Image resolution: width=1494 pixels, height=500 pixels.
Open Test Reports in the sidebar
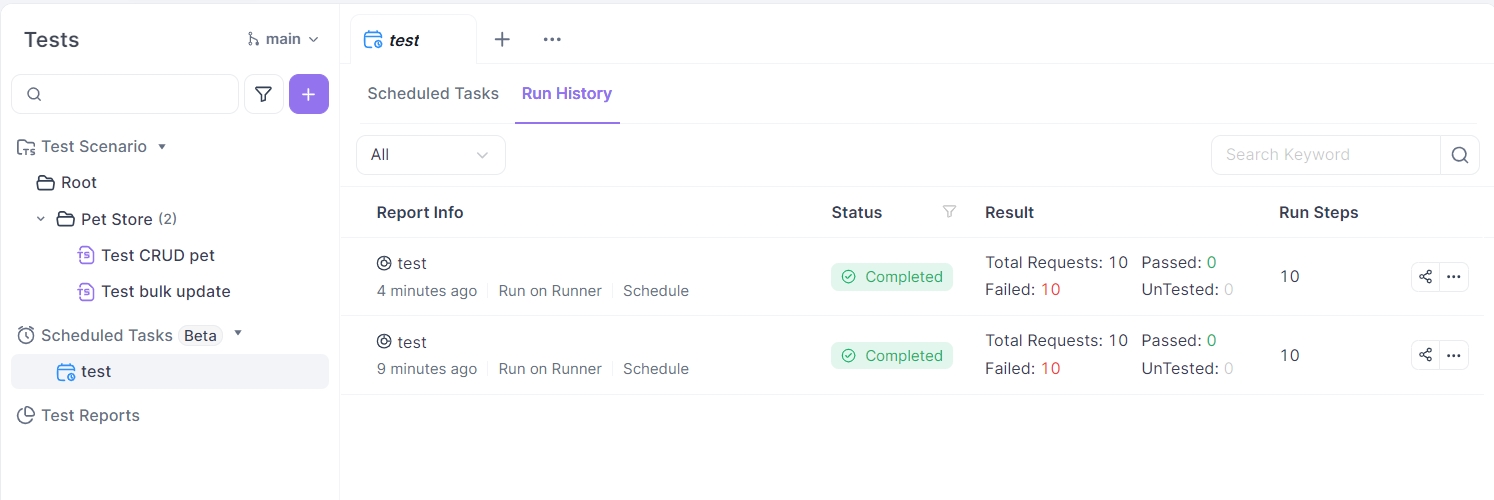[x=90, y=415]
